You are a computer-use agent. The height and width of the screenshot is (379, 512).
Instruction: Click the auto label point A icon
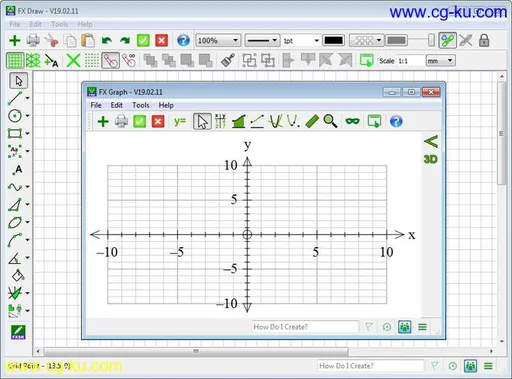coord(51,61)
